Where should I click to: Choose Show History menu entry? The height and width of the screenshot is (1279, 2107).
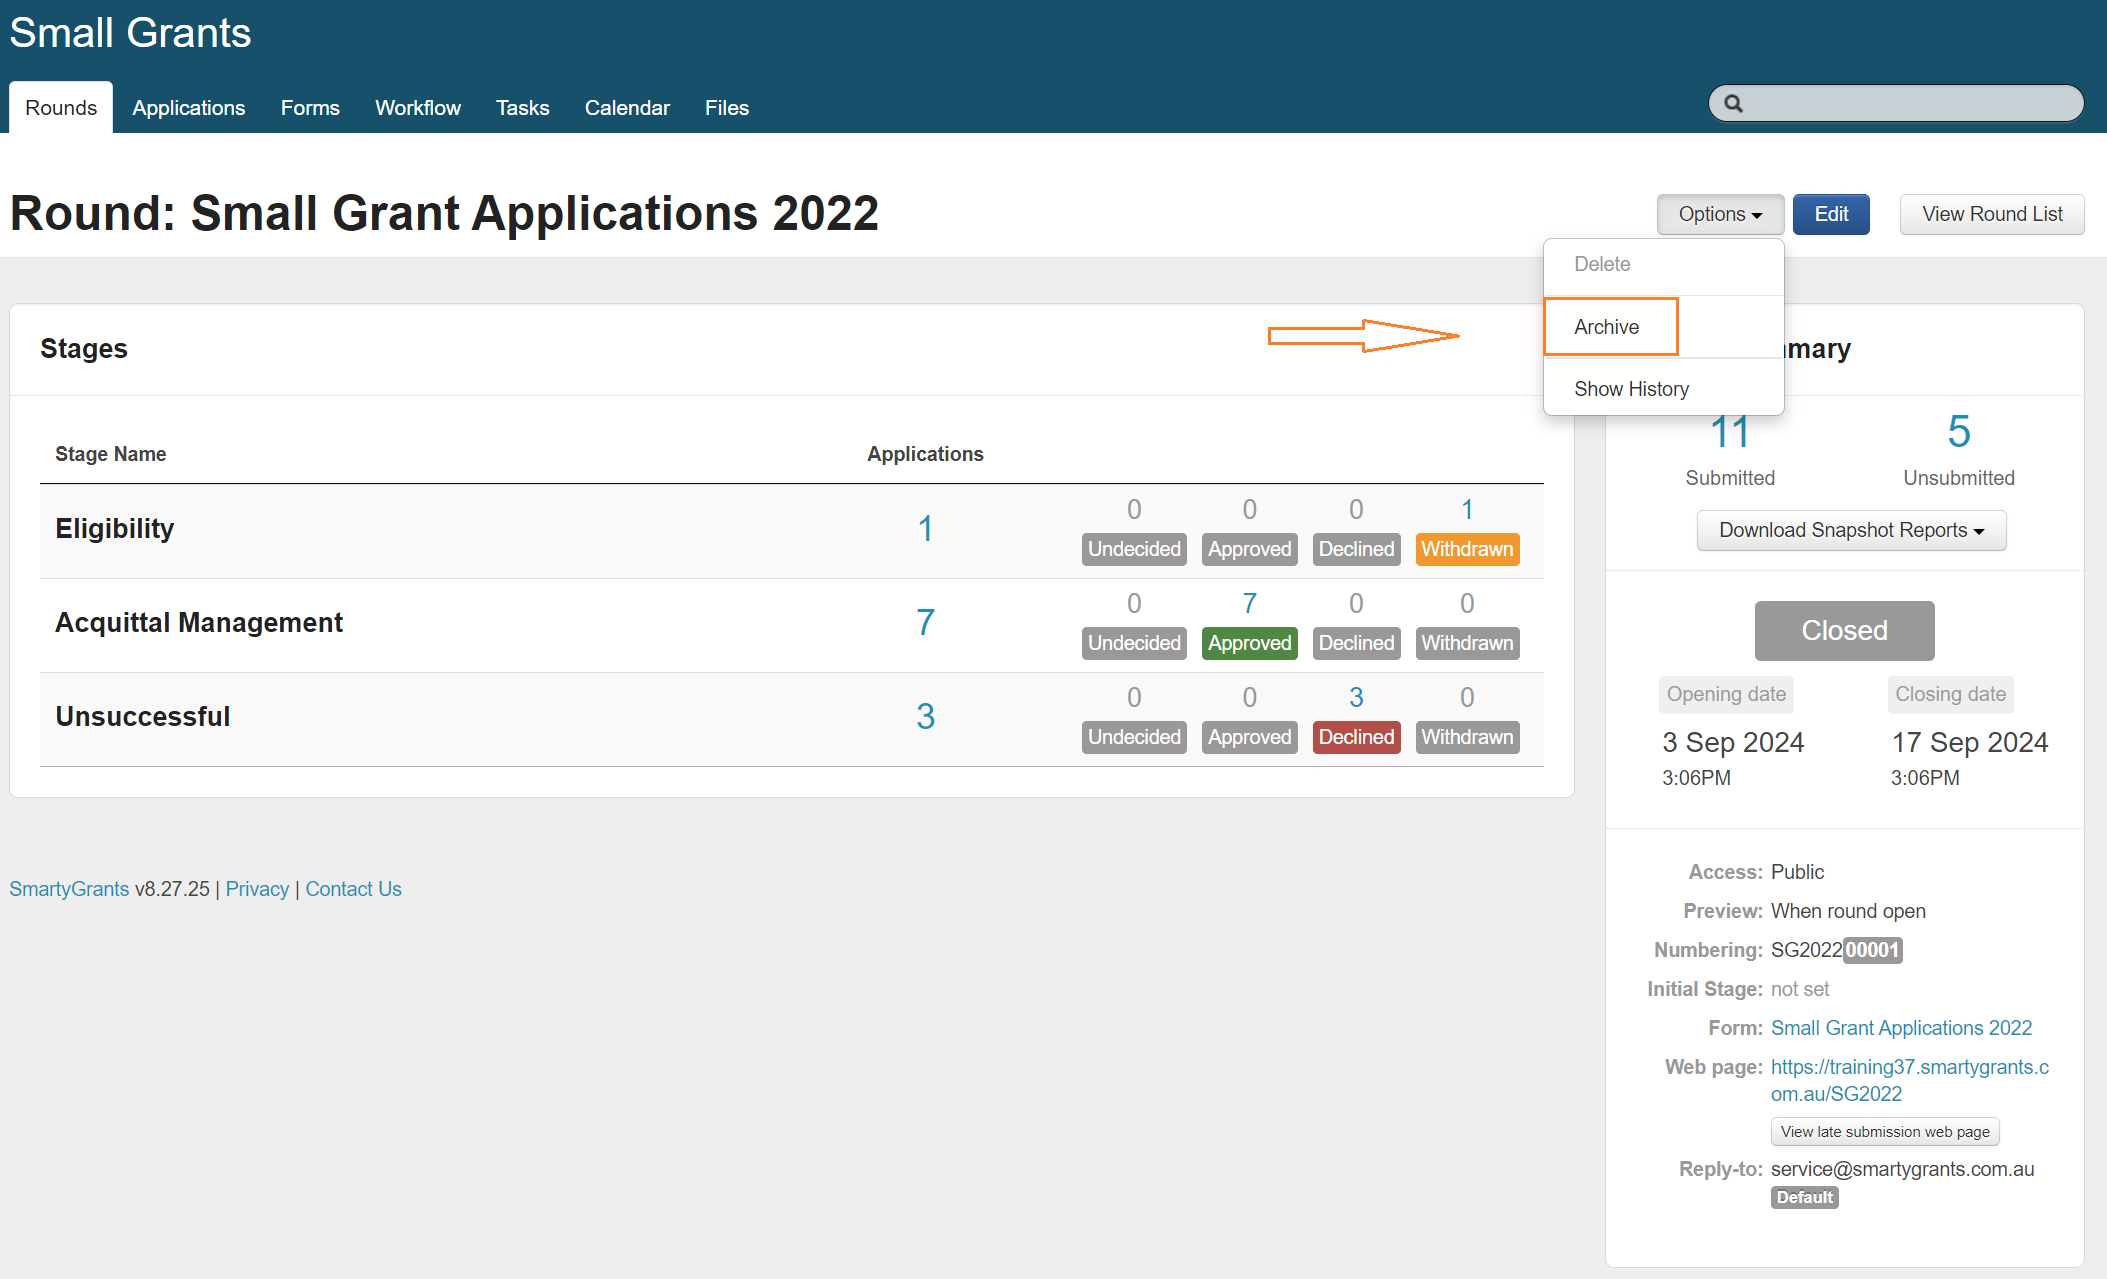(x=1631, y=389)
